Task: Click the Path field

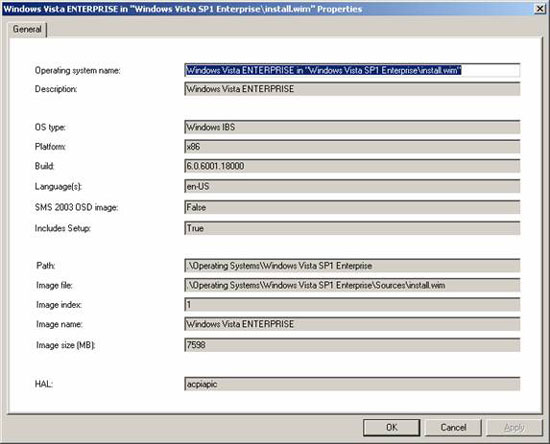Action: pyautogui.click(x=352, y=265)
